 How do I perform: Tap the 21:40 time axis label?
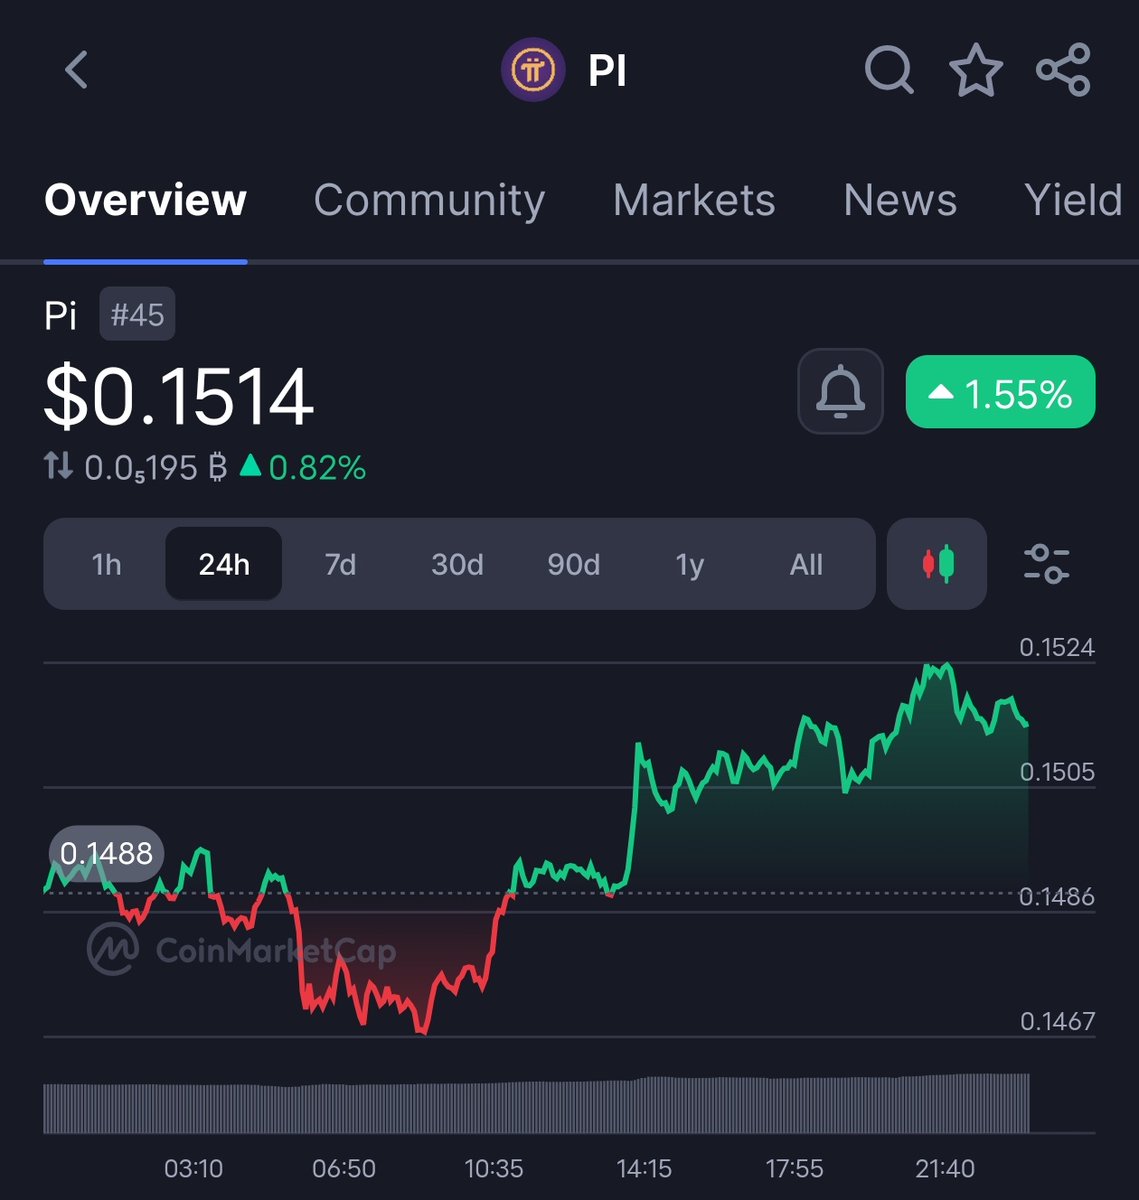(x=944, y=1168)
